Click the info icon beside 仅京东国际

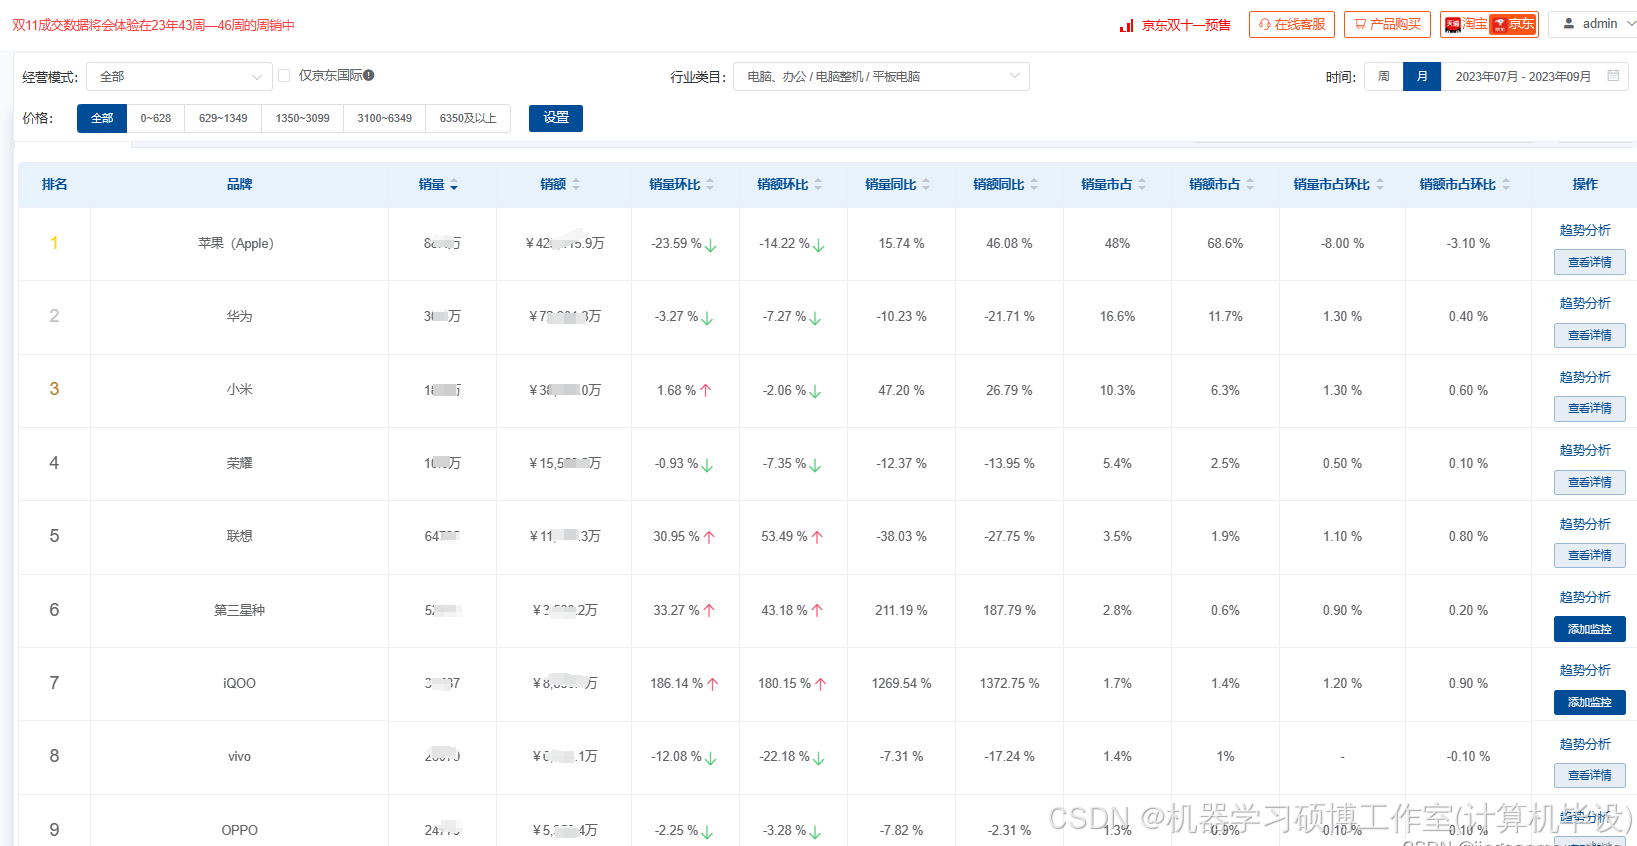[368, 76]
